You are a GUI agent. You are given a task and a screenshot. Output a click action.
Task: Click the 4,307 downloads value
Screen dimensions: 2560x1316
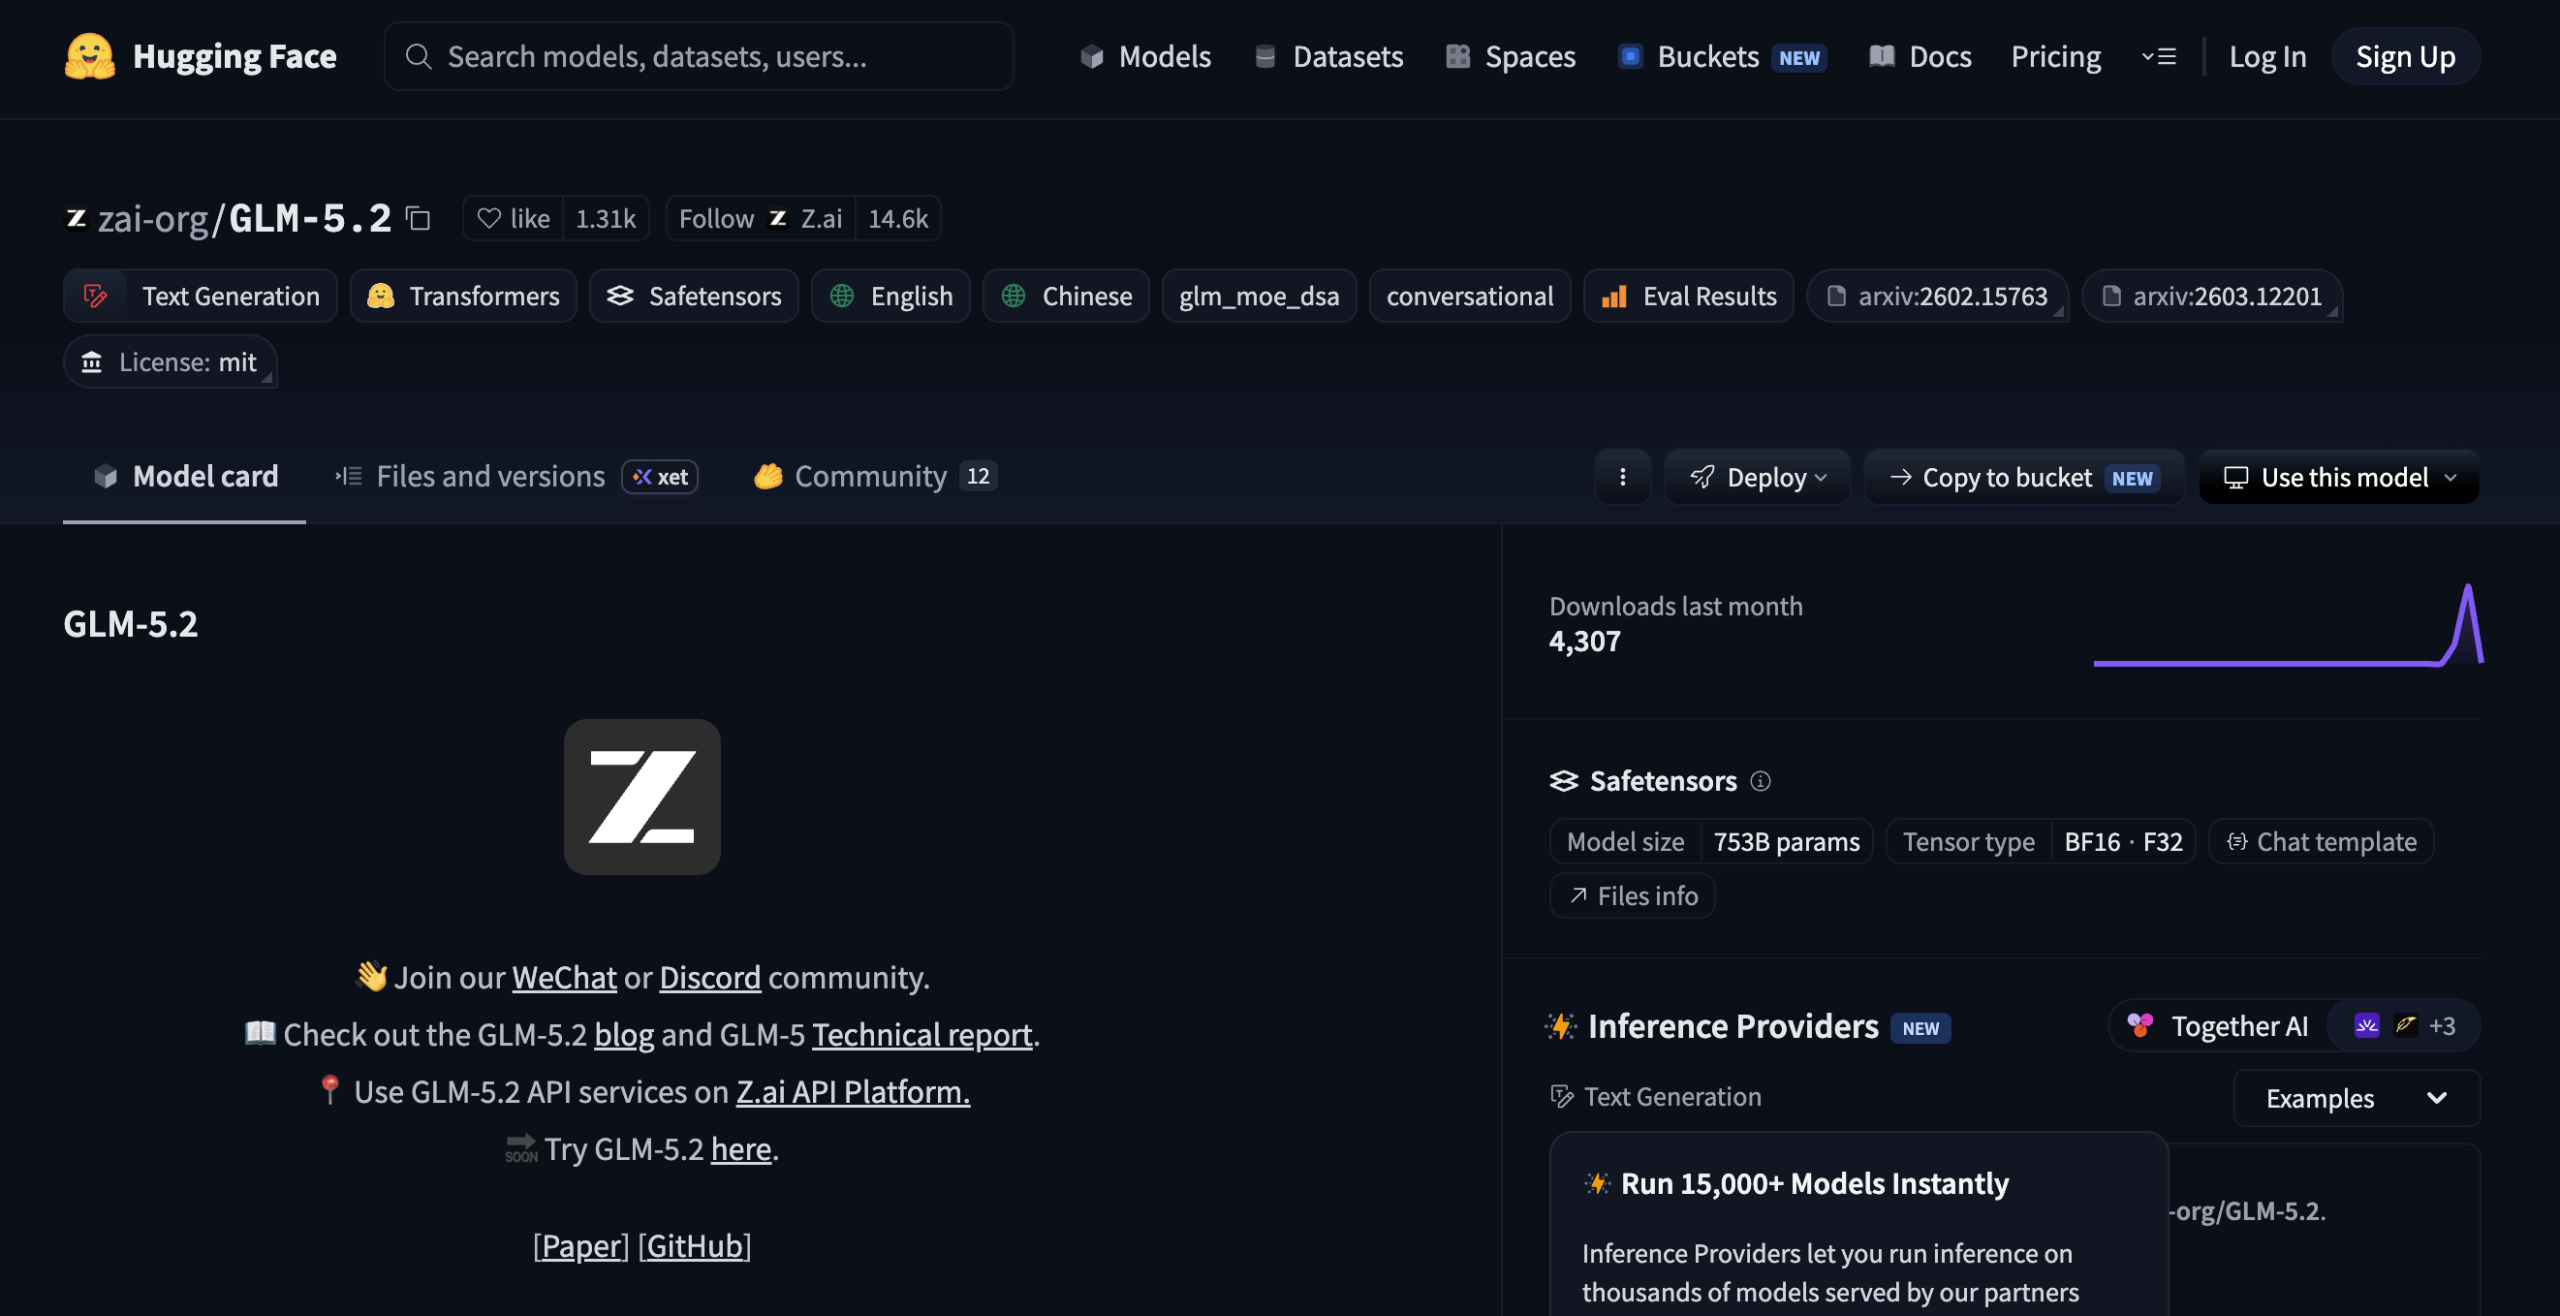[1584, 641]
